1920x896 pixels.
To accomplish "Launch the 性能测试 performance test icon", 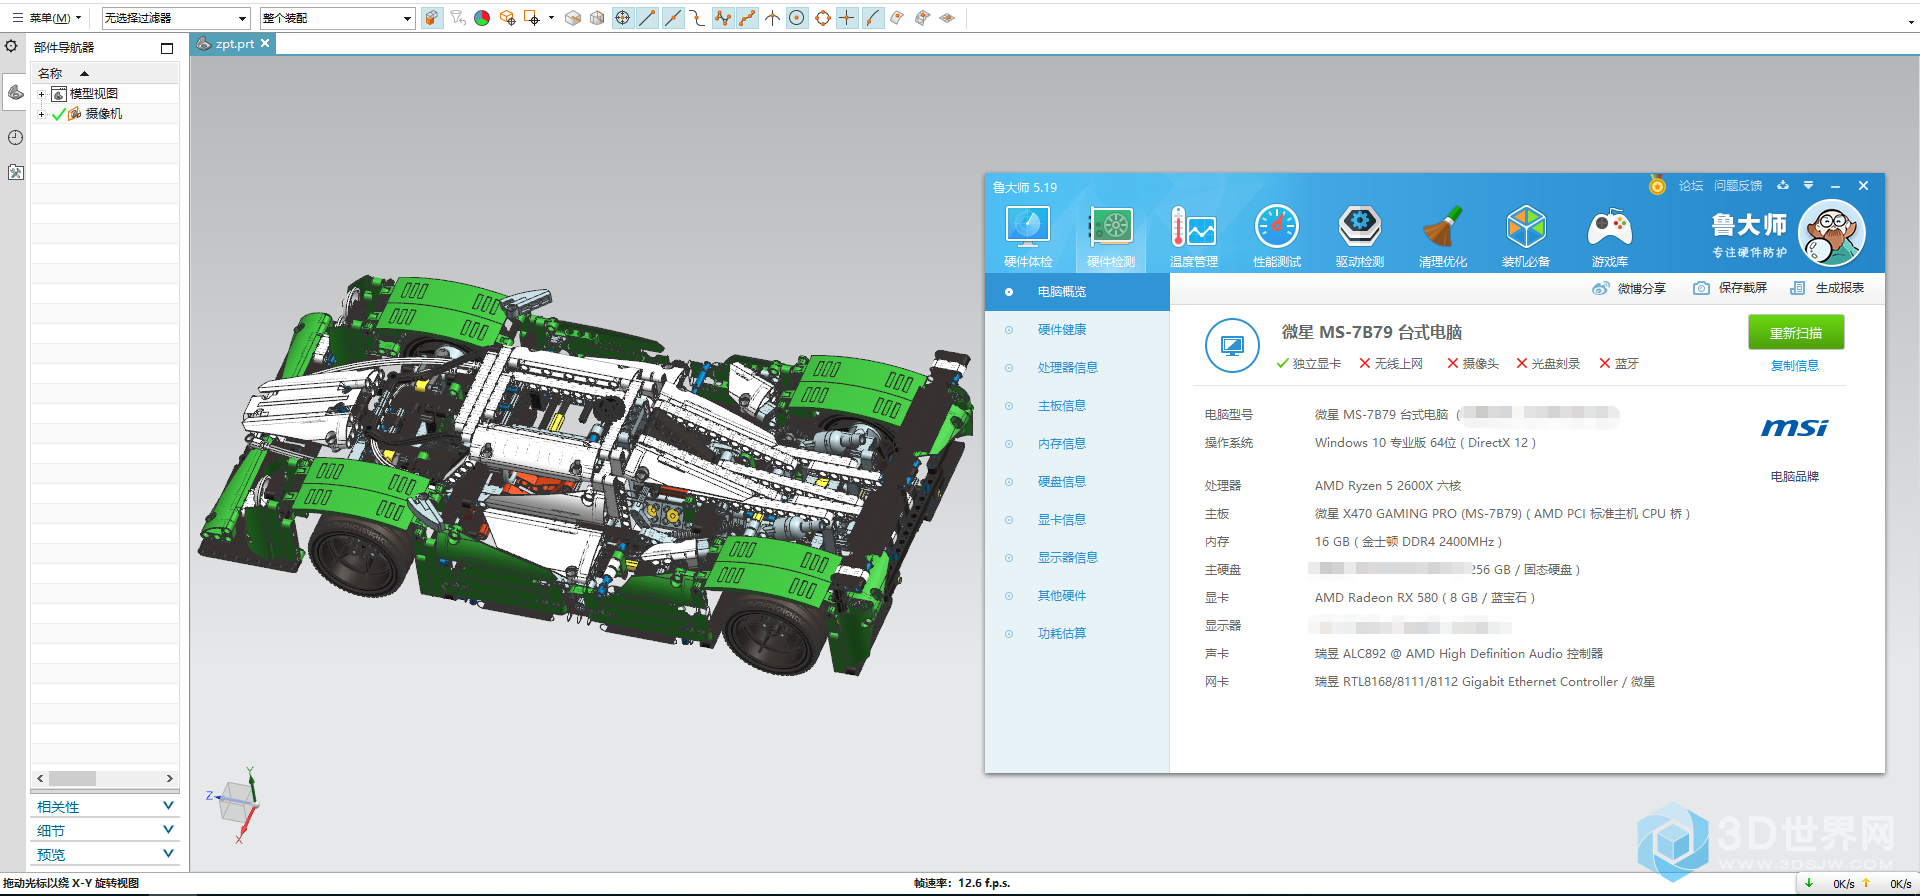I will click(1277, 236).
